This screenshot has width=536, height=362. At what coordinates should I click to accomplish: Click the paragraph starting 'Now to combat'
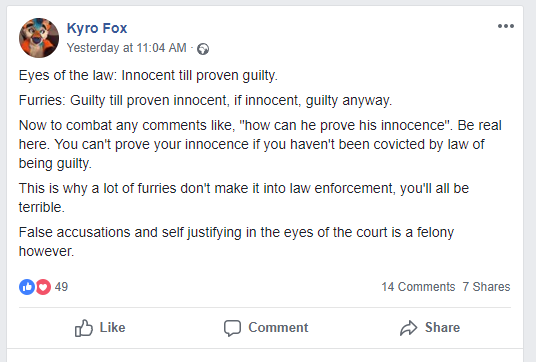click(260, 144)
